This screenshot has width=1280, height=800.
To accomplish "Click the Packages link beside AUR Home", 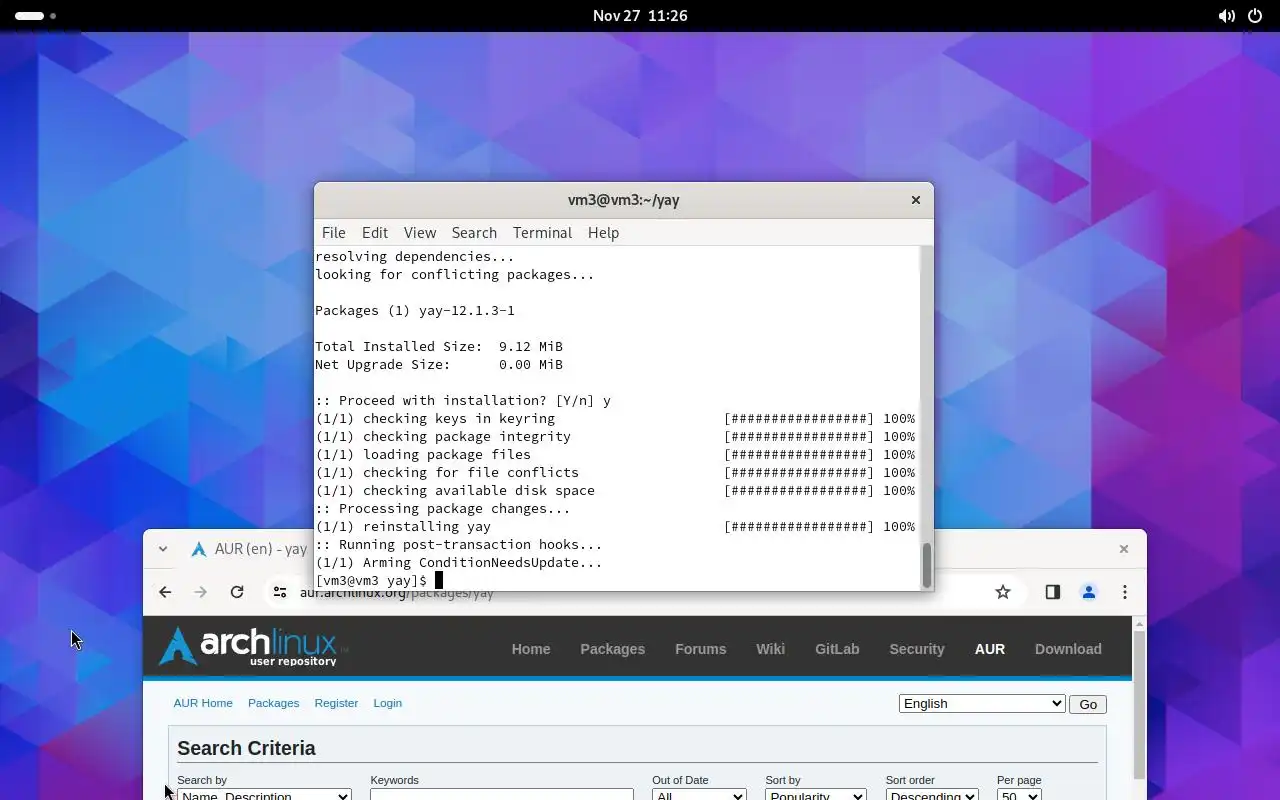I will click(273, 703).
